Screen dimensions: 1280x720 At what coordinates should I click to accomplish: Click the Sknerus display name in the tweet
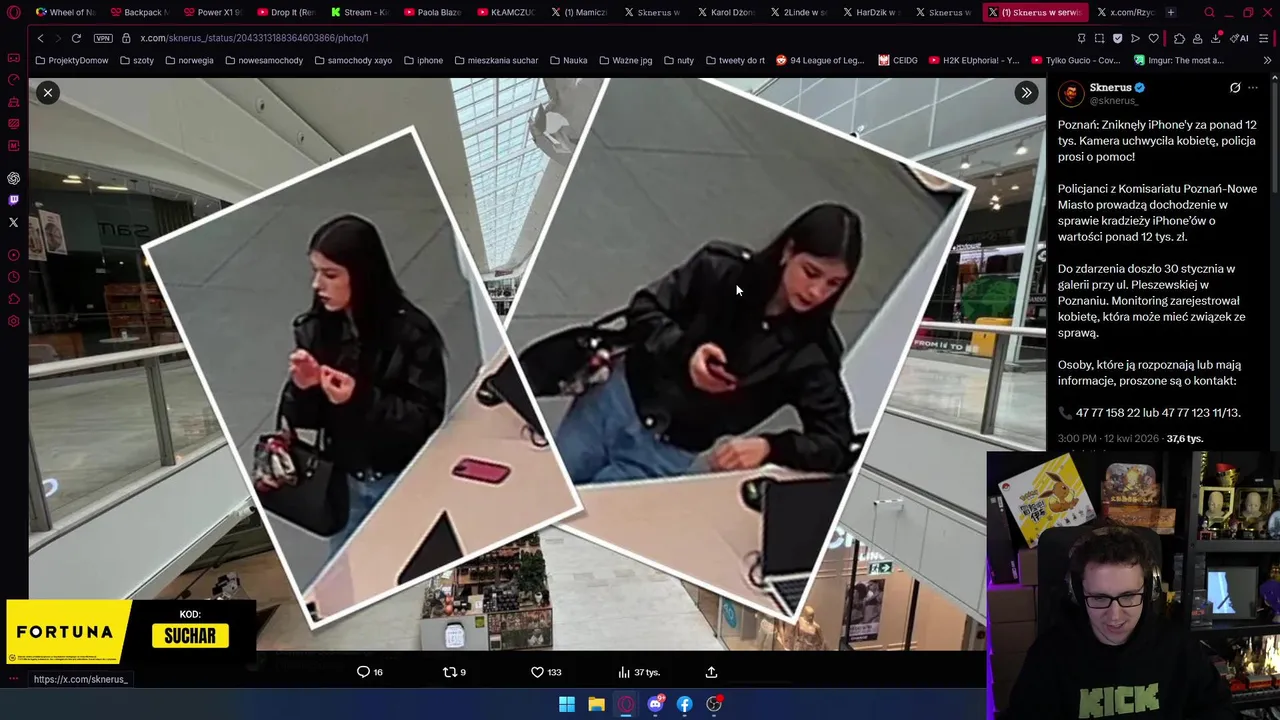click(x=1110, y=88)
